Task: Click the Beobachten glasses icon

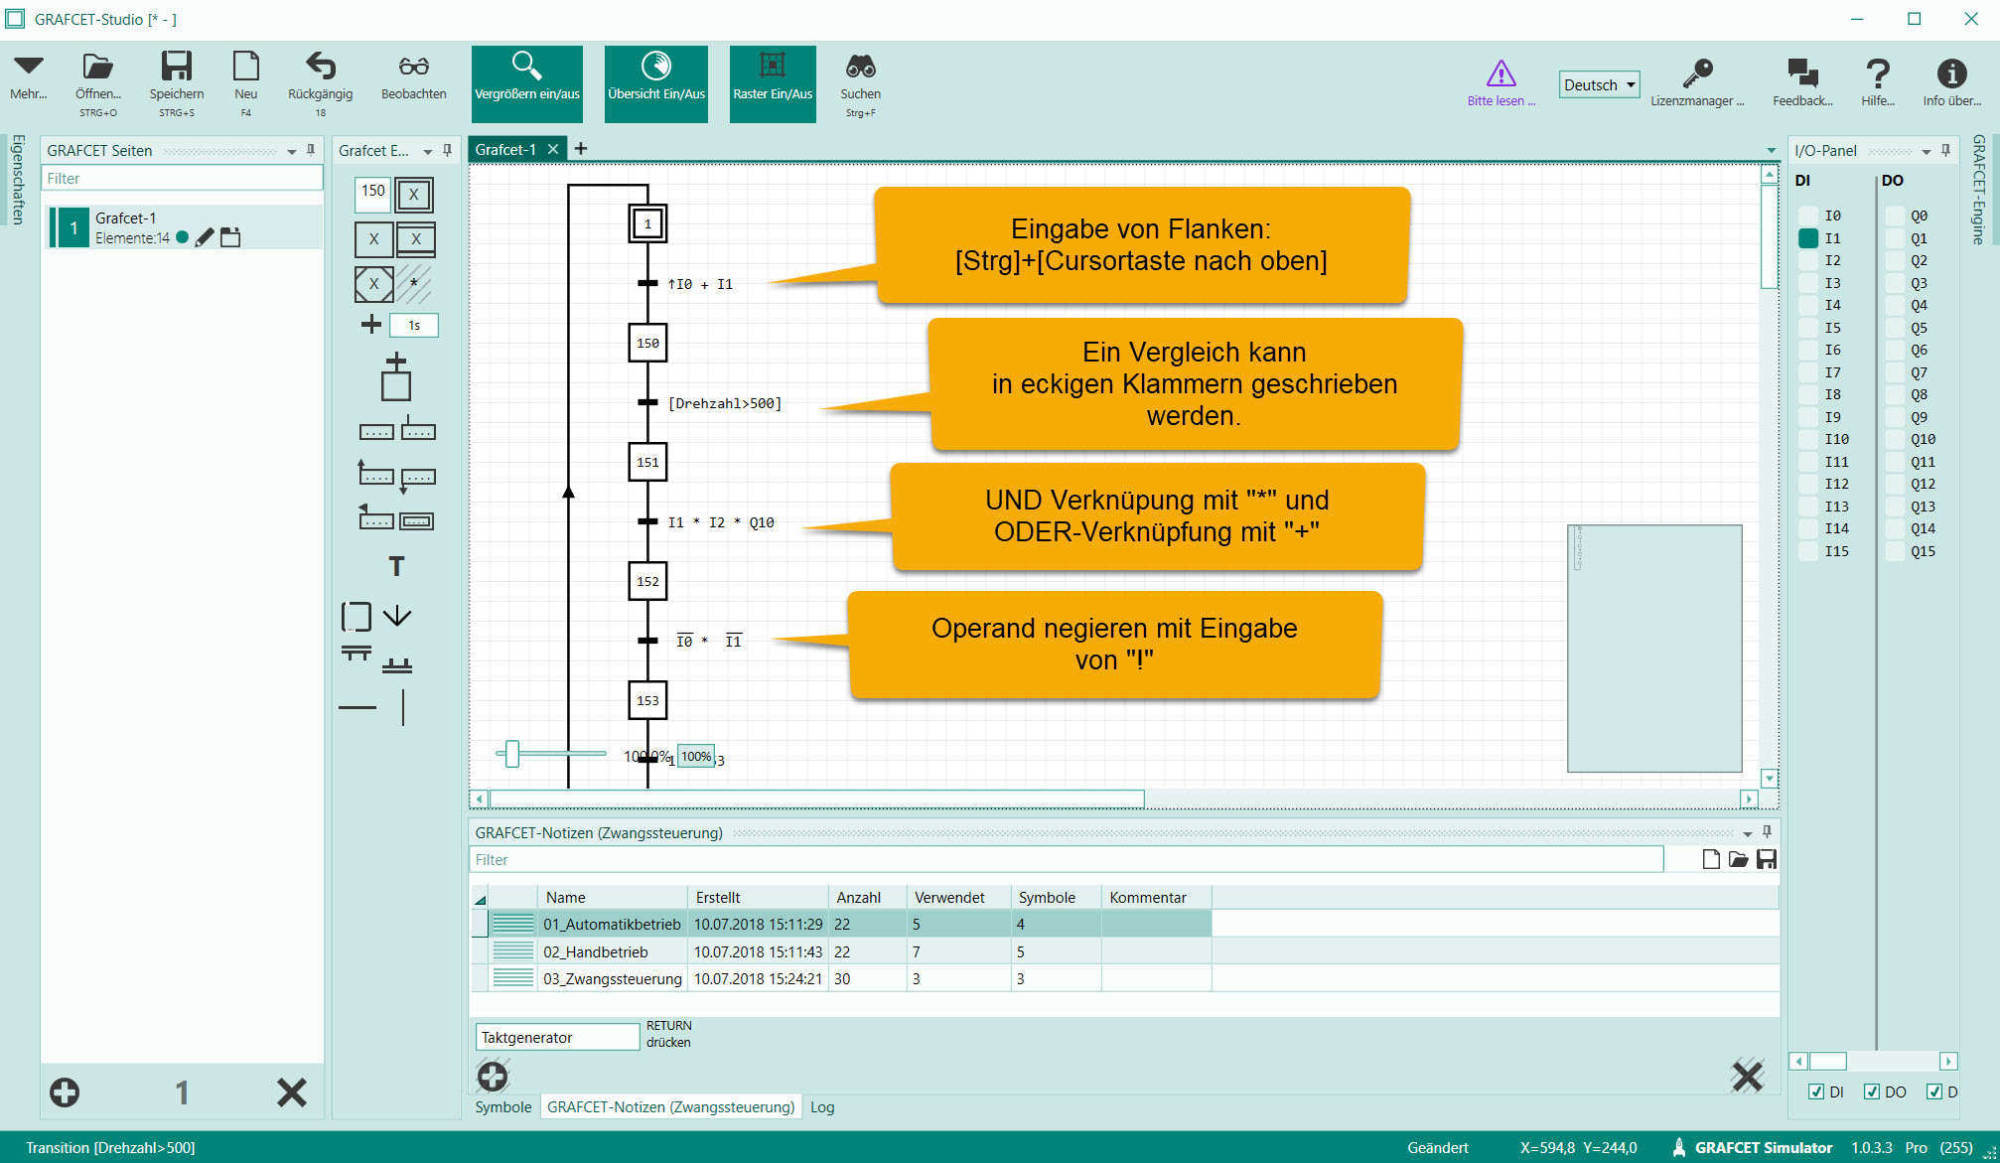Action: pyautogui.click(x=413, y=66)
